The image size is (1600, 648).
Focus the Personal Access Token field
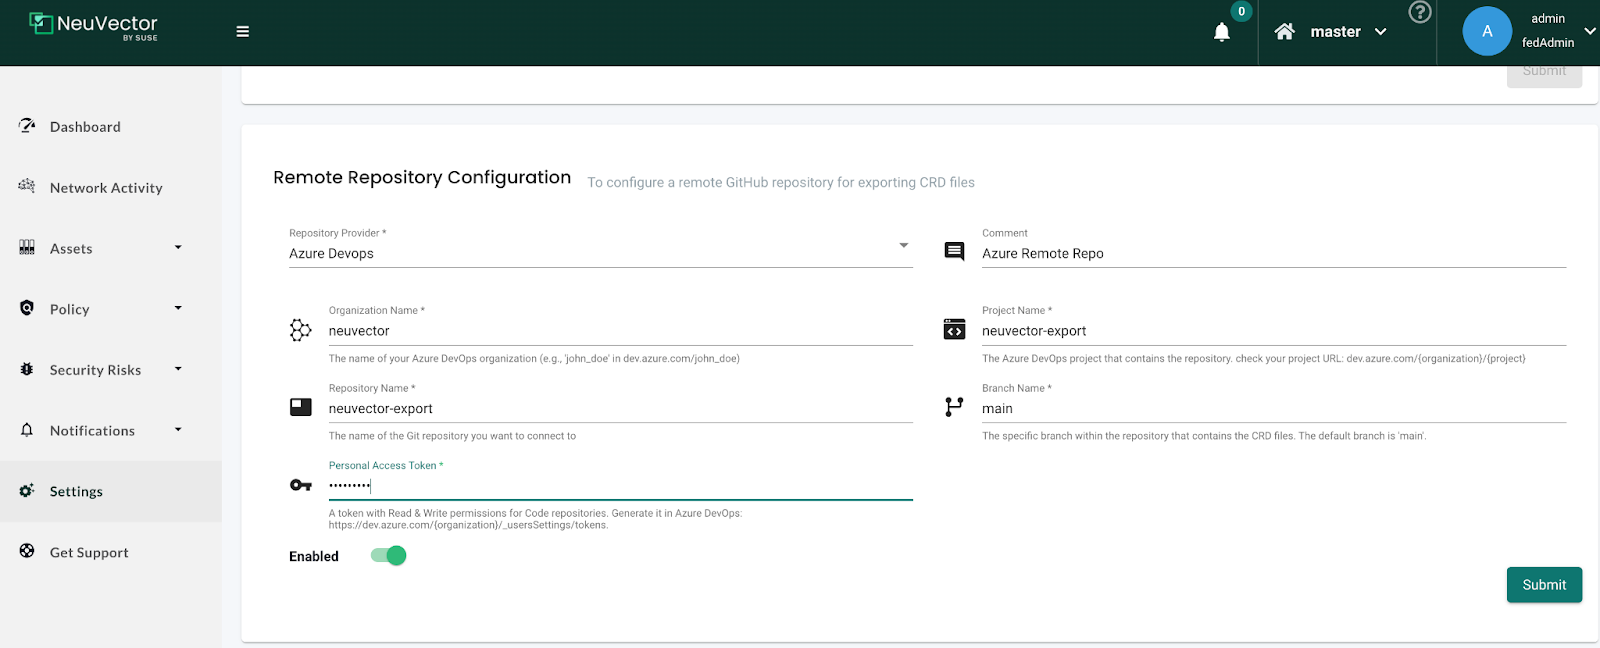(x=620, y=486)
